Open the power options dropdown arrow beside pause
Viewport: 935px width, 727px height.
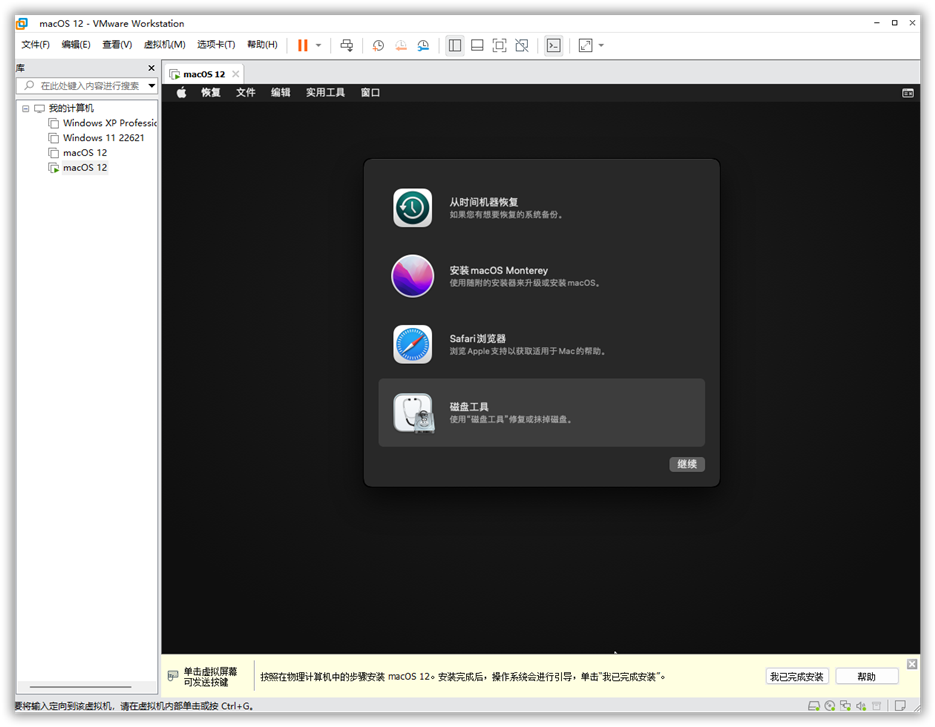[318, 45]
